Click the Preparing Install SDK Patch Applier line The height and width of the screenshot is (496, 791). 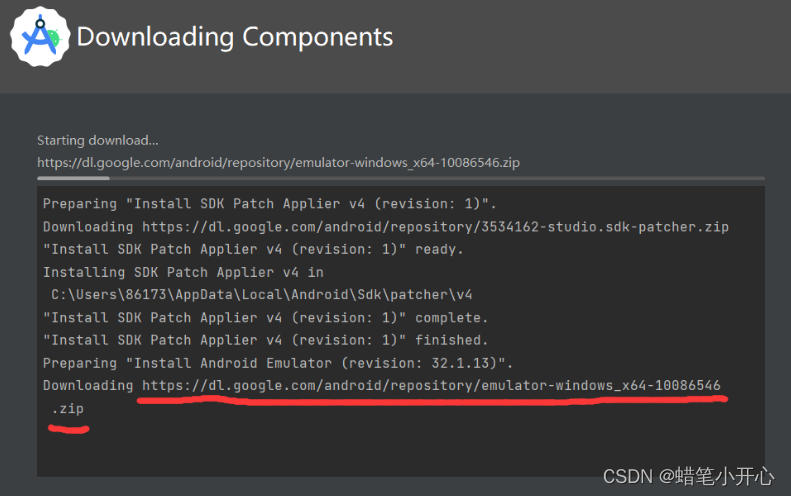pyautogui.click(x=270, y=204)
